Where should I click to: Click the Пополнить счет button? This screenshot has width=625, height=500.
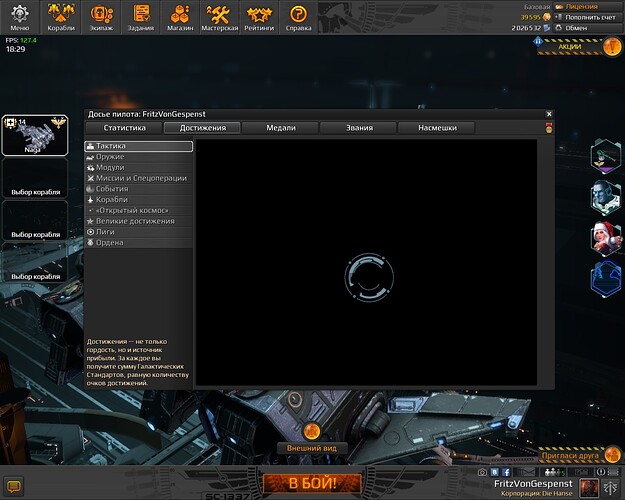coord(589,17)
